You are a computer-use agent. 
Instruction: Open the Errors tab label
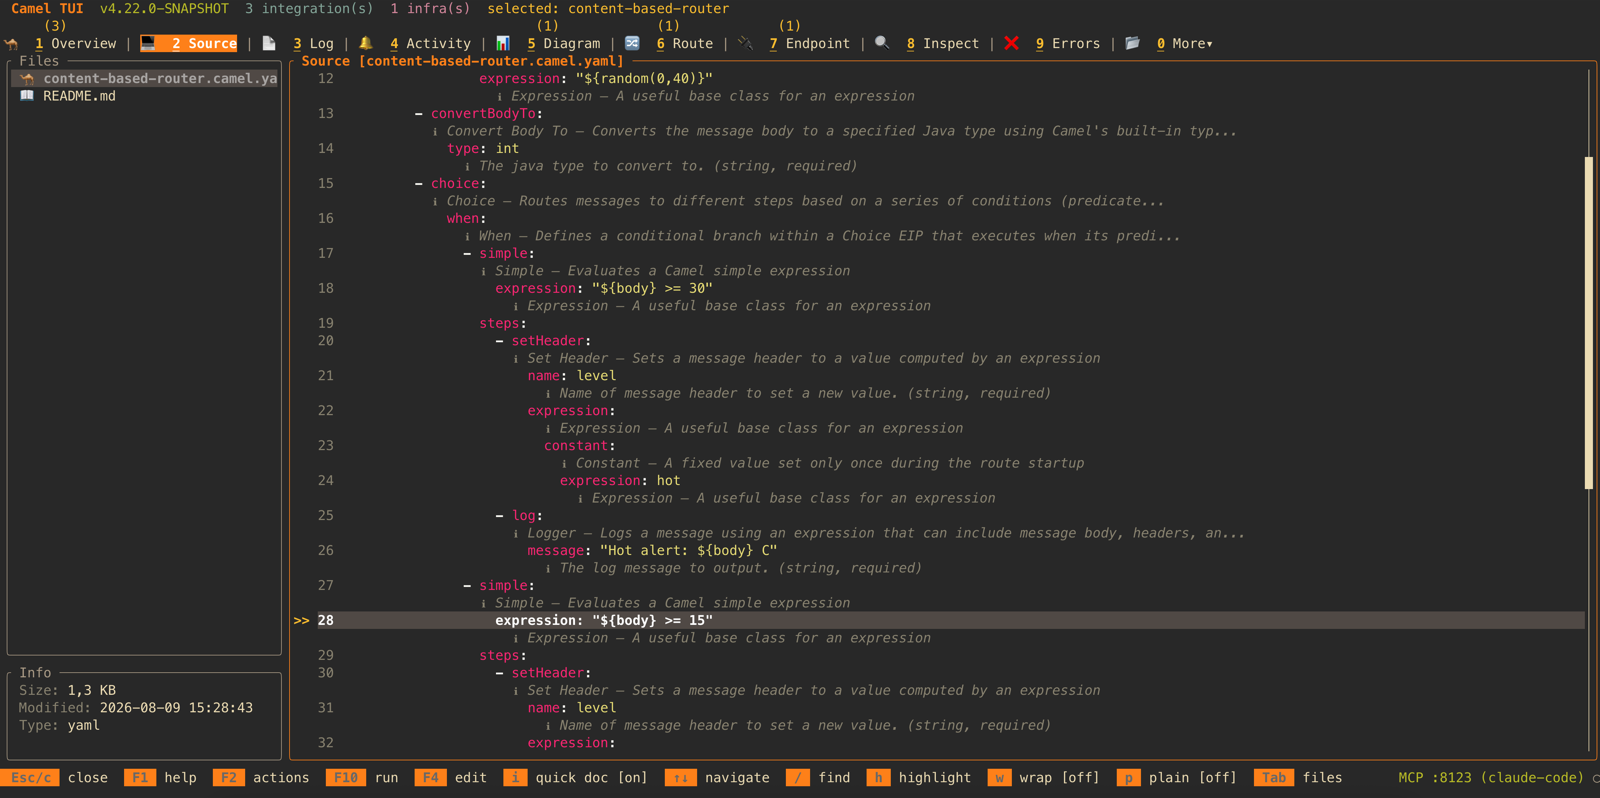[x=1068, y=44]
